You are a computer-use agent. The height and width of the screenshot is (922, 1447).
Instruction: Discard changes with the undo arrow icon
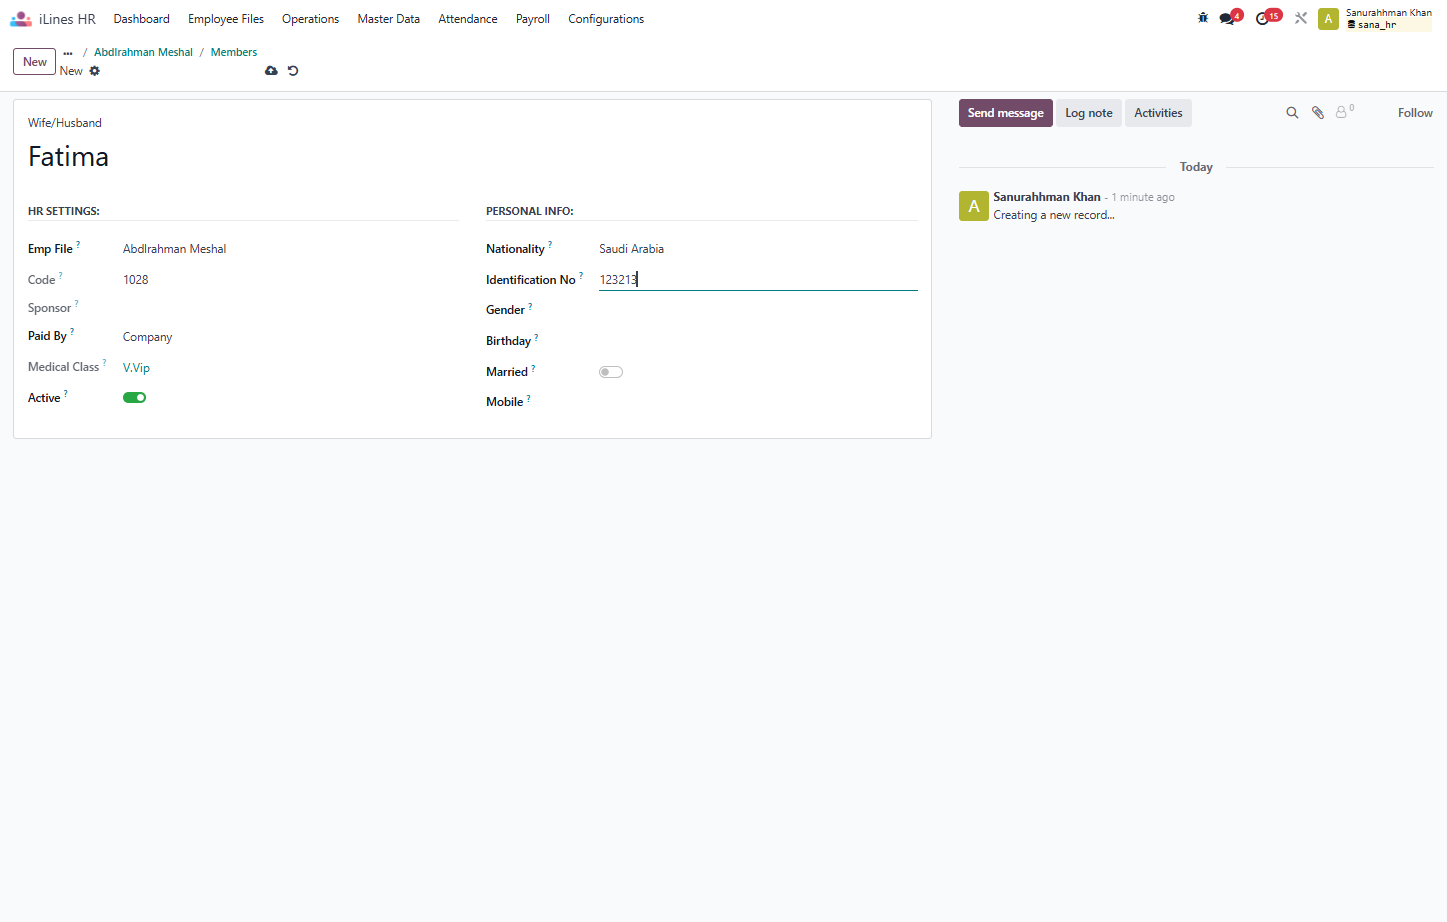click(x=293, y=71)
